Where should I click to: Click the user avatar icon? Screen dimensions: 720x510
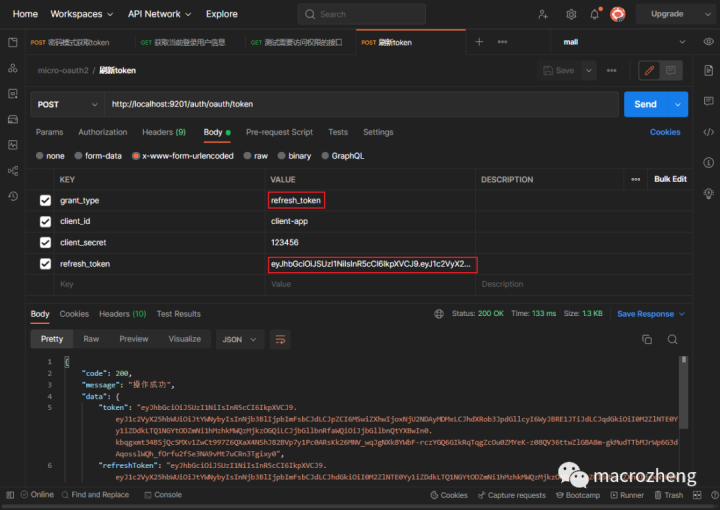[618, 14]
